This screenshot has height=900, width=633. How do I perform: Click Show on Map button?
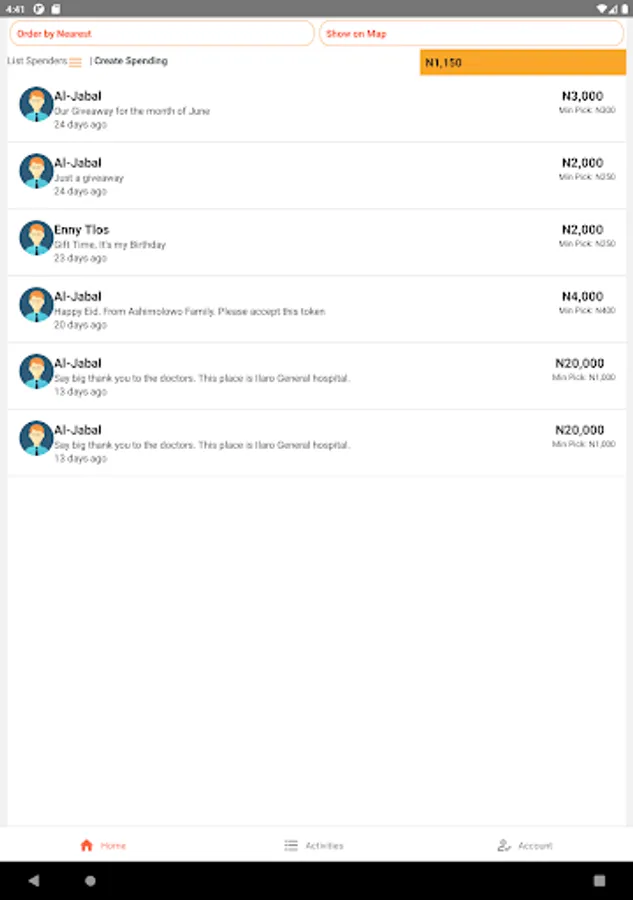coord(471,33)
